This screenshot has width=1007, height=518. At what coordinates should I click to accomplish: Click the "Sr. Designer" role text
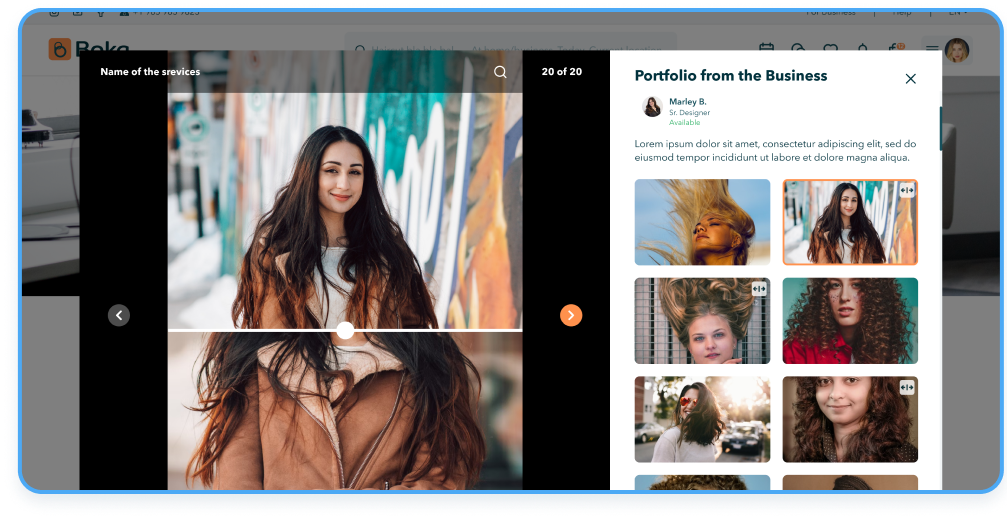[690, 112]
